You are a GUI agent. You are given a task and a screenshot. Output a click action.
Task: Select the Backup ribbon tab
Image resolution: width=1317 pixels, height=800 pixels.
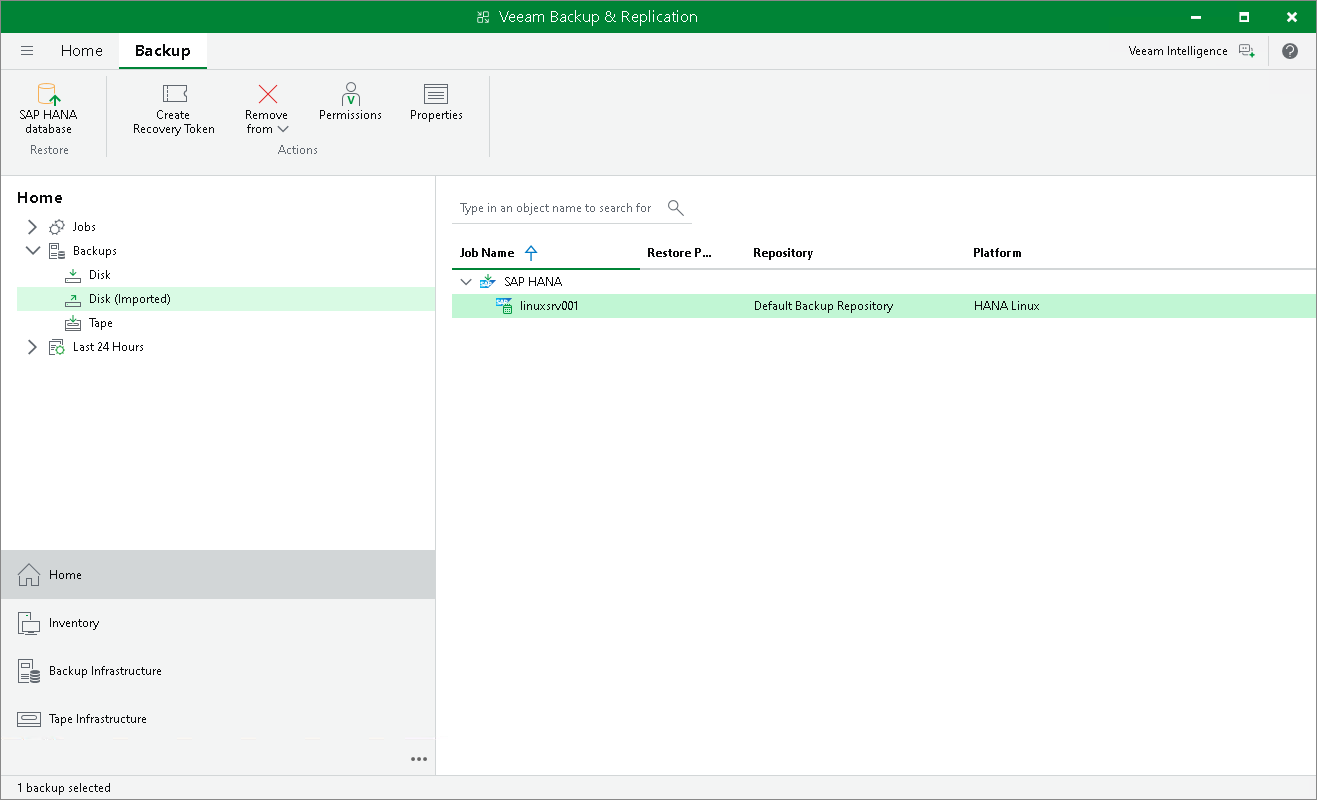tap(162, 51)
